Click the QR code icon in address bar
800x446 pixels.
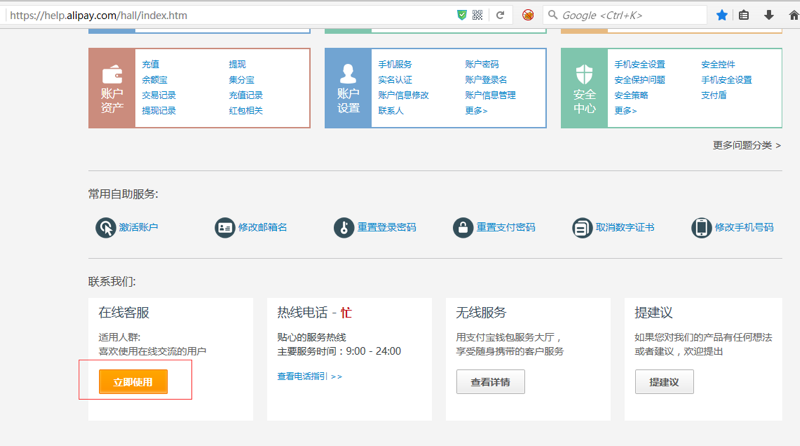tap(478, 15)
